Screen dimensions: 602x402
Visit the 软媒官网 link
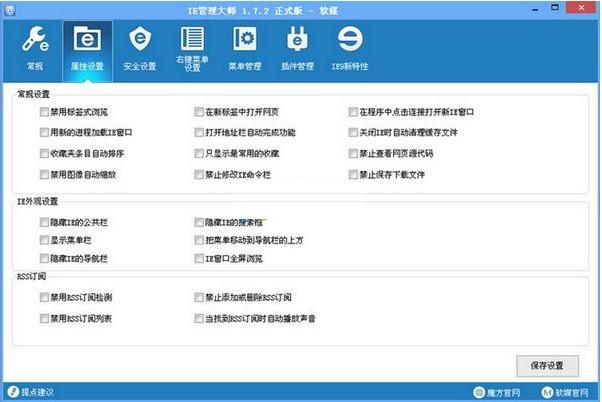pos(572,392)
